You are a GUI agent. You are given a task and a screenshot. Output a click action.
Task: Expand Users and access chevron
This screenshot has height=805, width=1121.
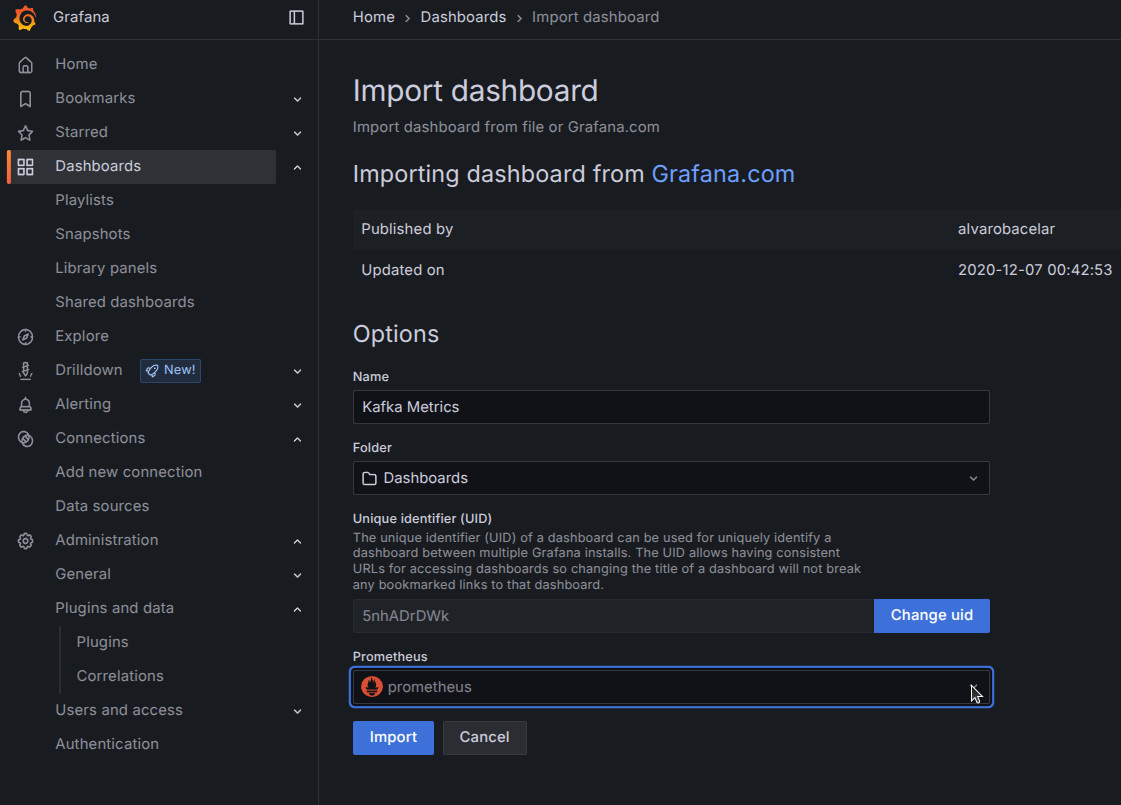(x=297, y=711)
